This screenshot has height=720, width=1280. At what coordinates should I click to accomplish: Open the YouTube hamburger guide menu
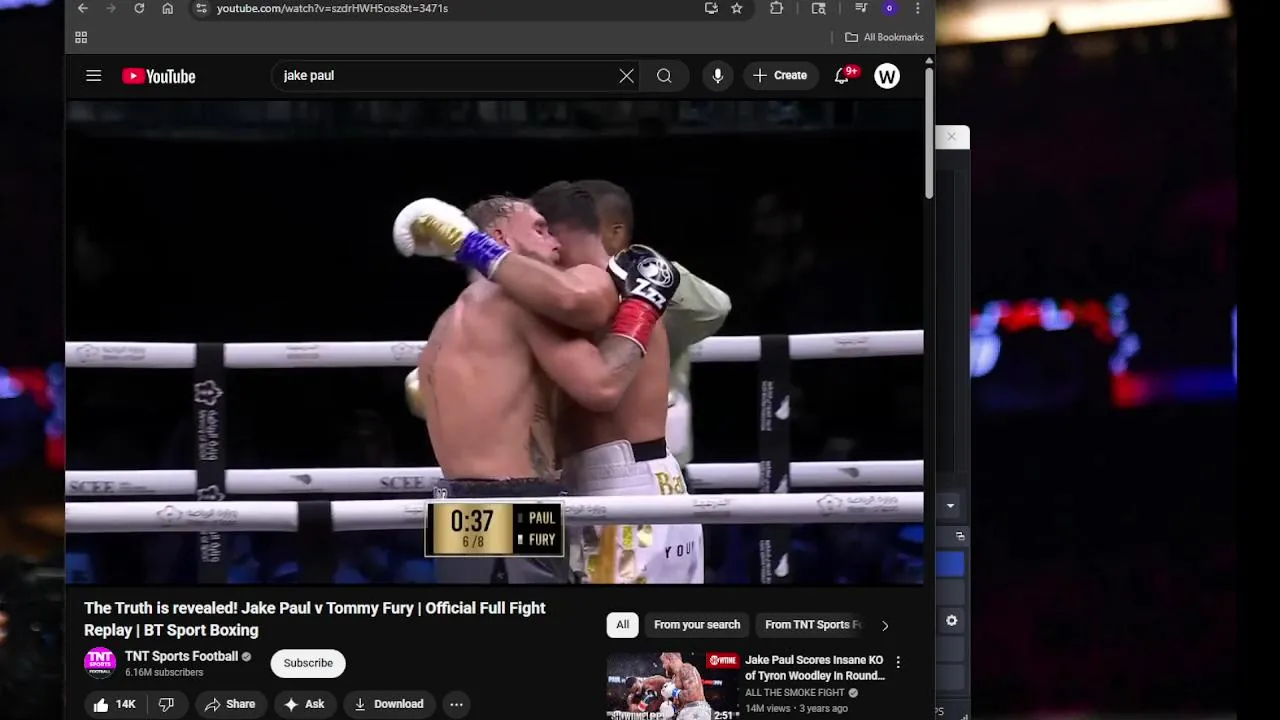94,76
